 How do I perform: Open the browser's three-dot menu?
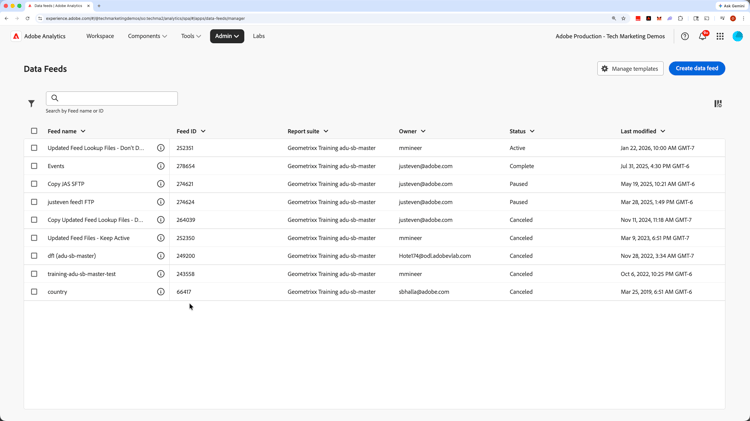(743, 18)
